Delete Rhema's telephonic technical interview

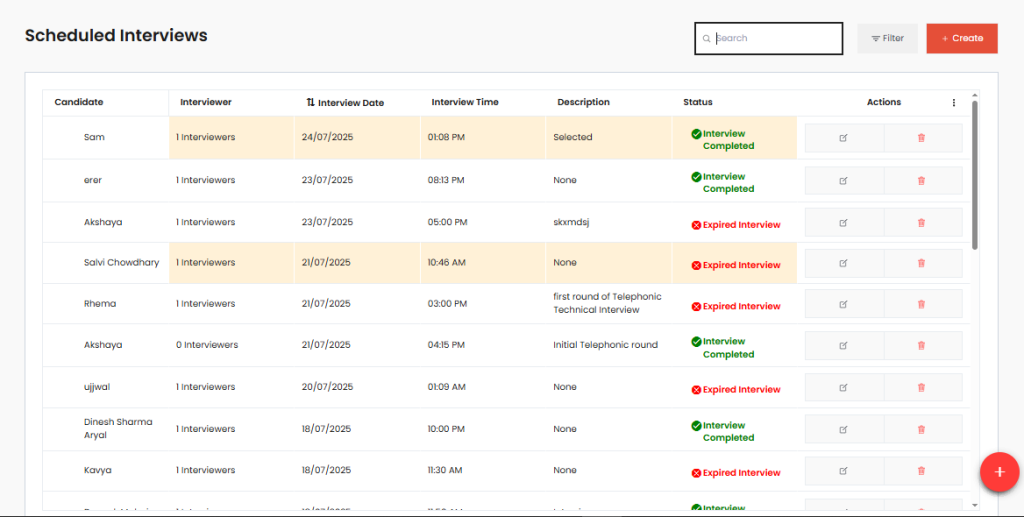point(921,304)
